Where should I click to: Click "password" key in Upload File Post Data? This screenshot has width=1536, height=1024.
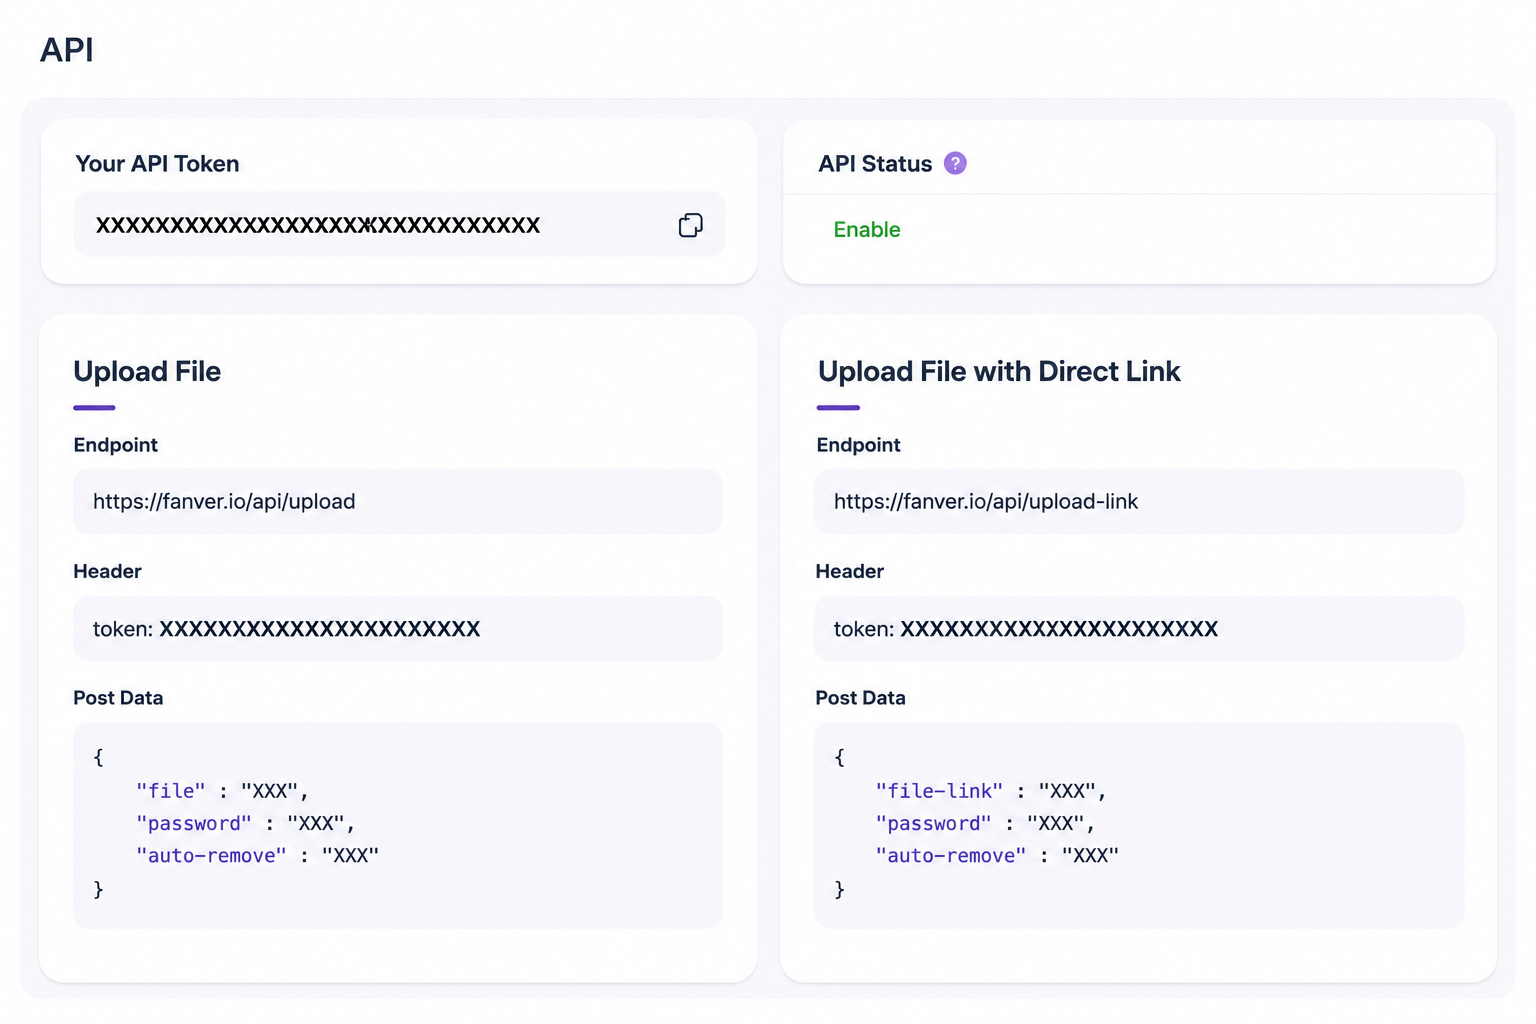[x=194, y=823]
